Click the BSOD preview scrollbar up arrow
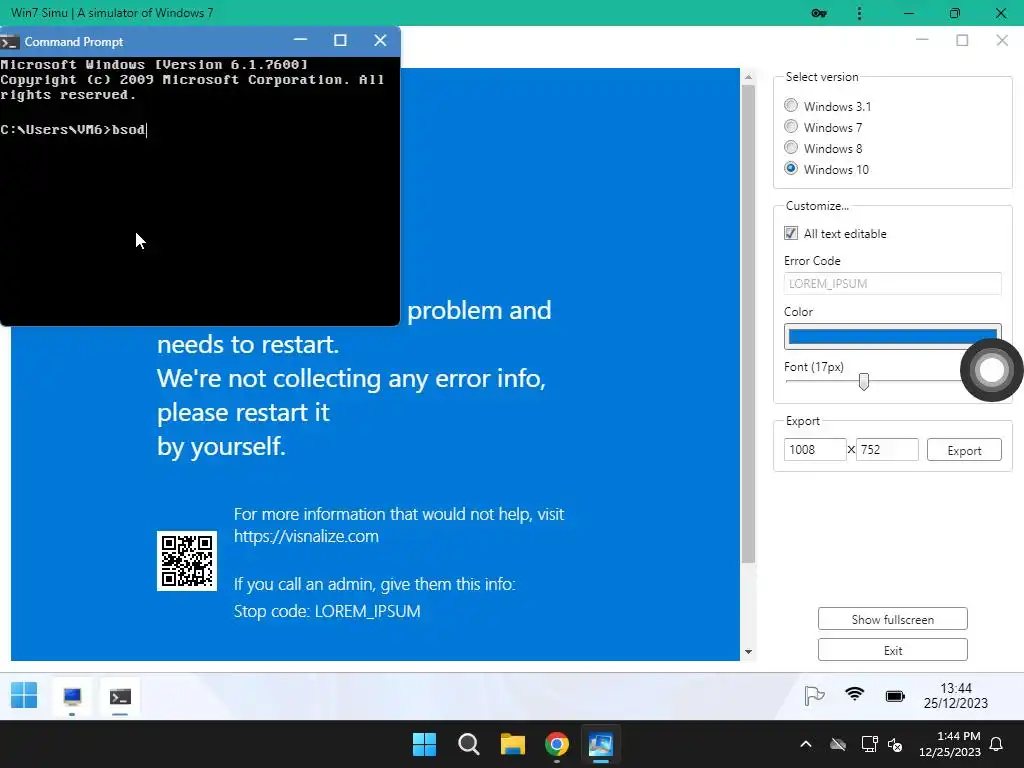The width and height of the screenshot is (1024, 768). click(x=748, y=77)
